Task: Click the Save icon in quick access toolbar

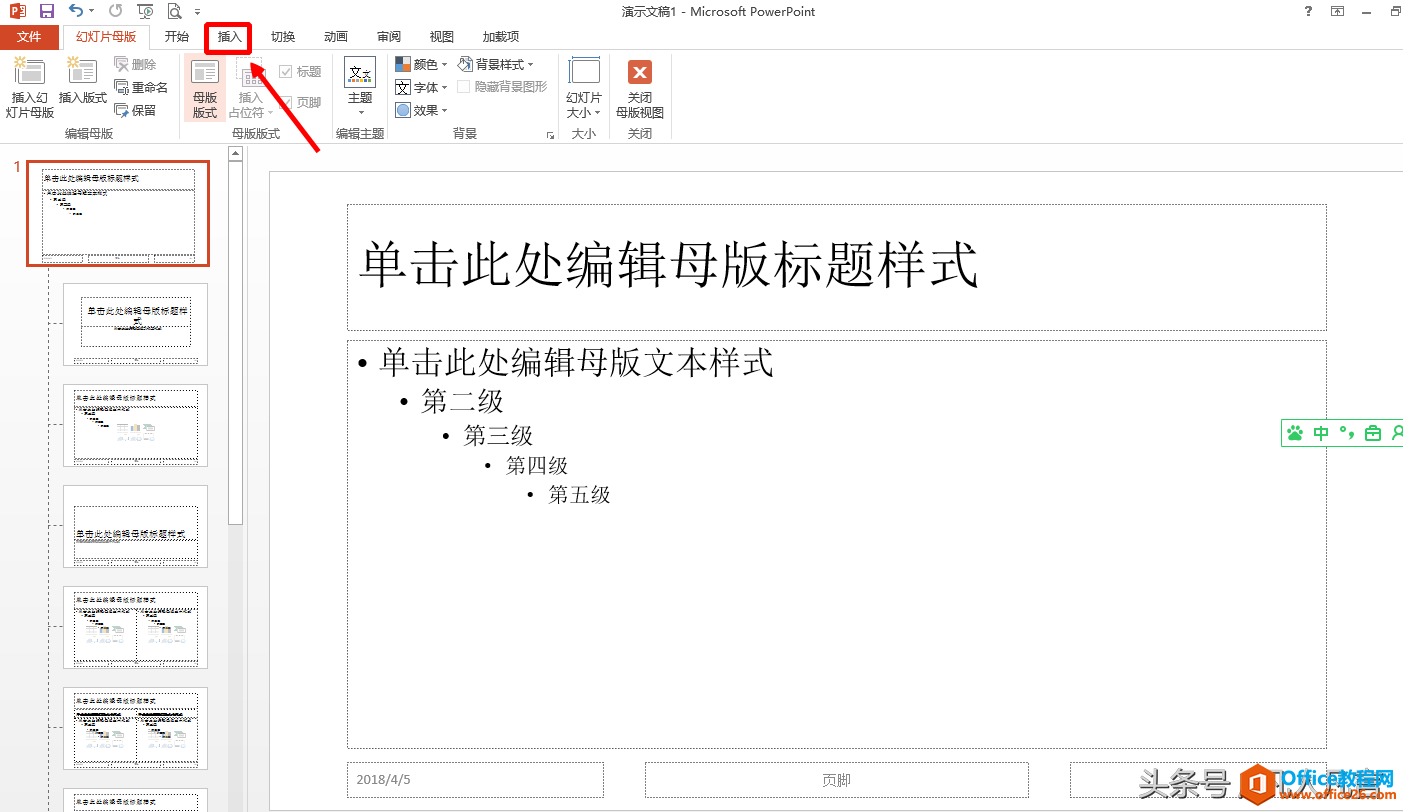Action: coord(45,11)
